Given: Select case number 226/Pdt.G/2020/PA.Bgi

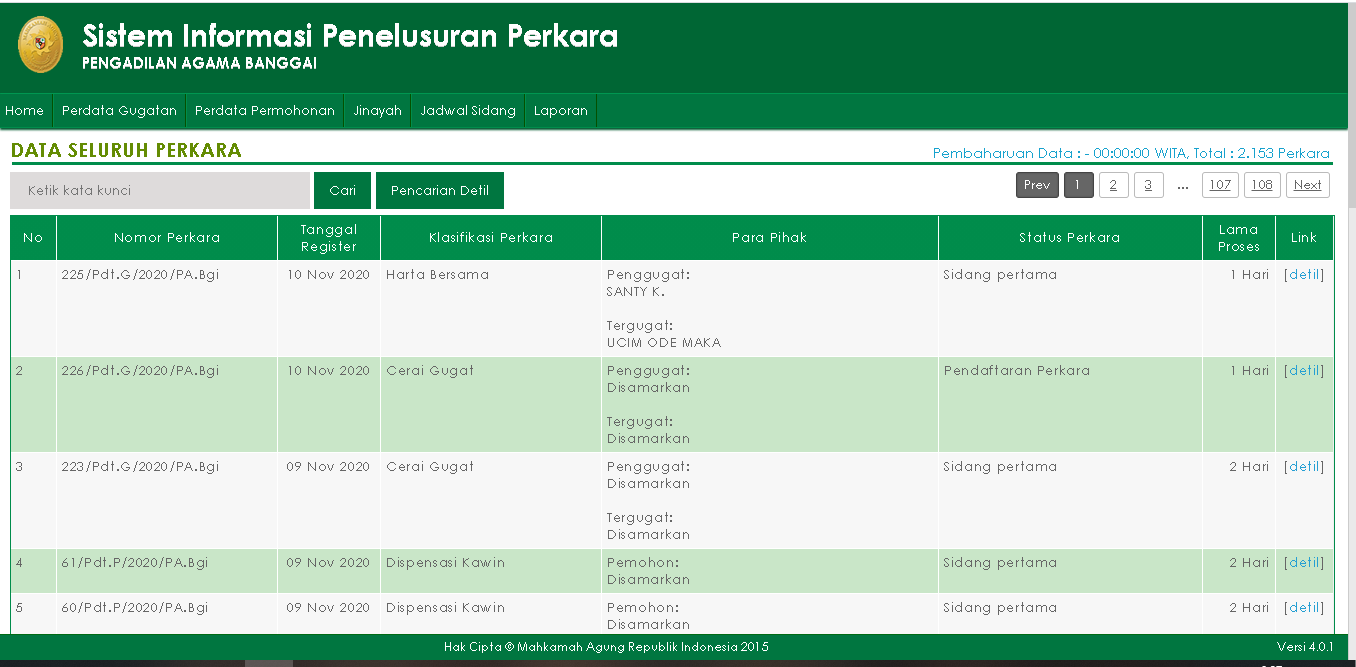Looking at the screenshot, I should [140, 370].
